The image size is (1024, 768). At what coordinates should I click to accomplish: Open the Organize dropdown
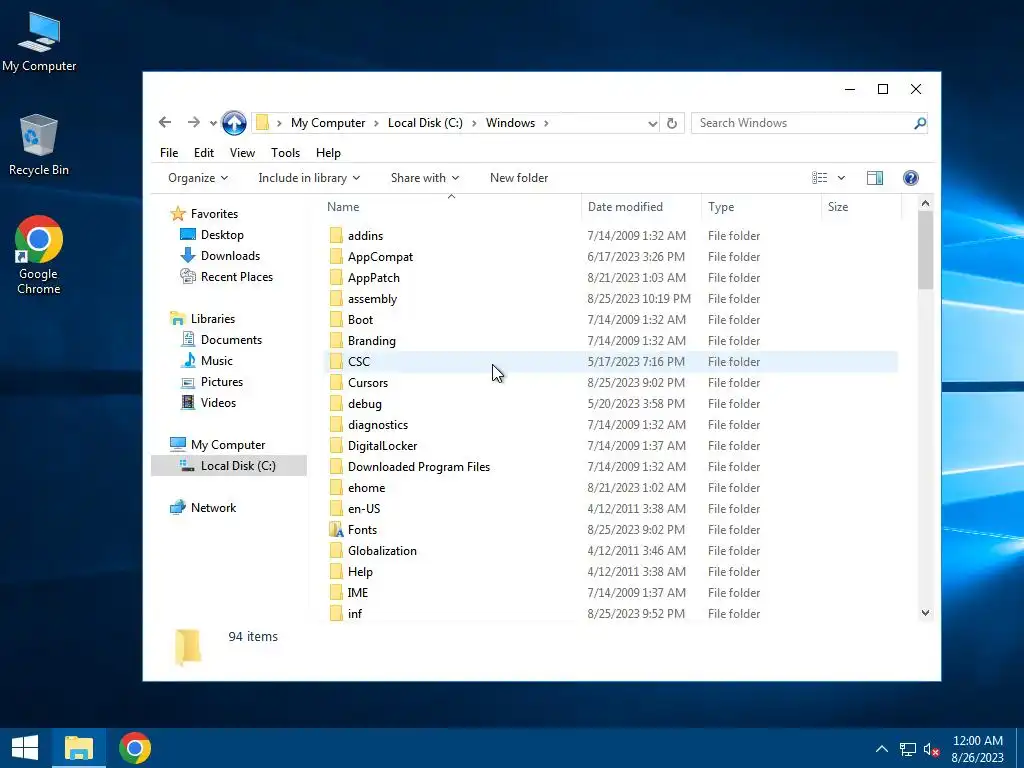pyautogui.click(x=198, y=178)
